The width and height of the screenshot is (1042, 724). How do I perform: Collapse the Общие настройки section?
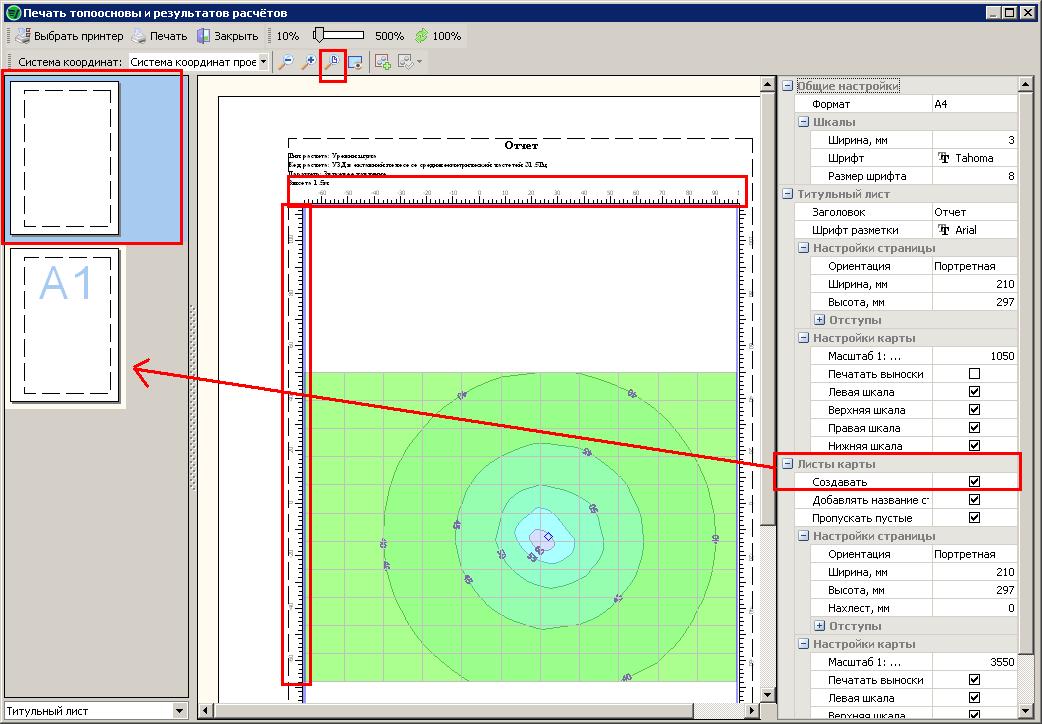pyautogui.click(x=787, y=86)
